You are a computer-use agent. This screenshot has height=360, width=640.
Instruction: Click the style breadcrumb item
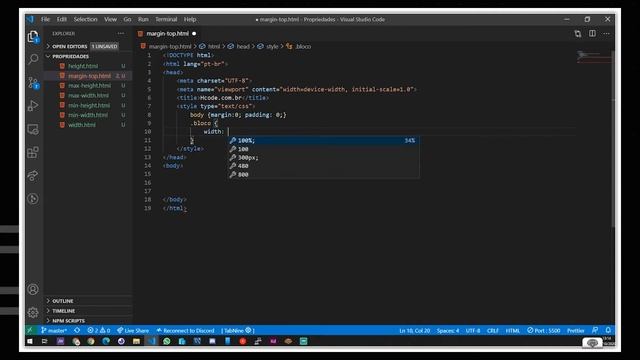point(272,47)
